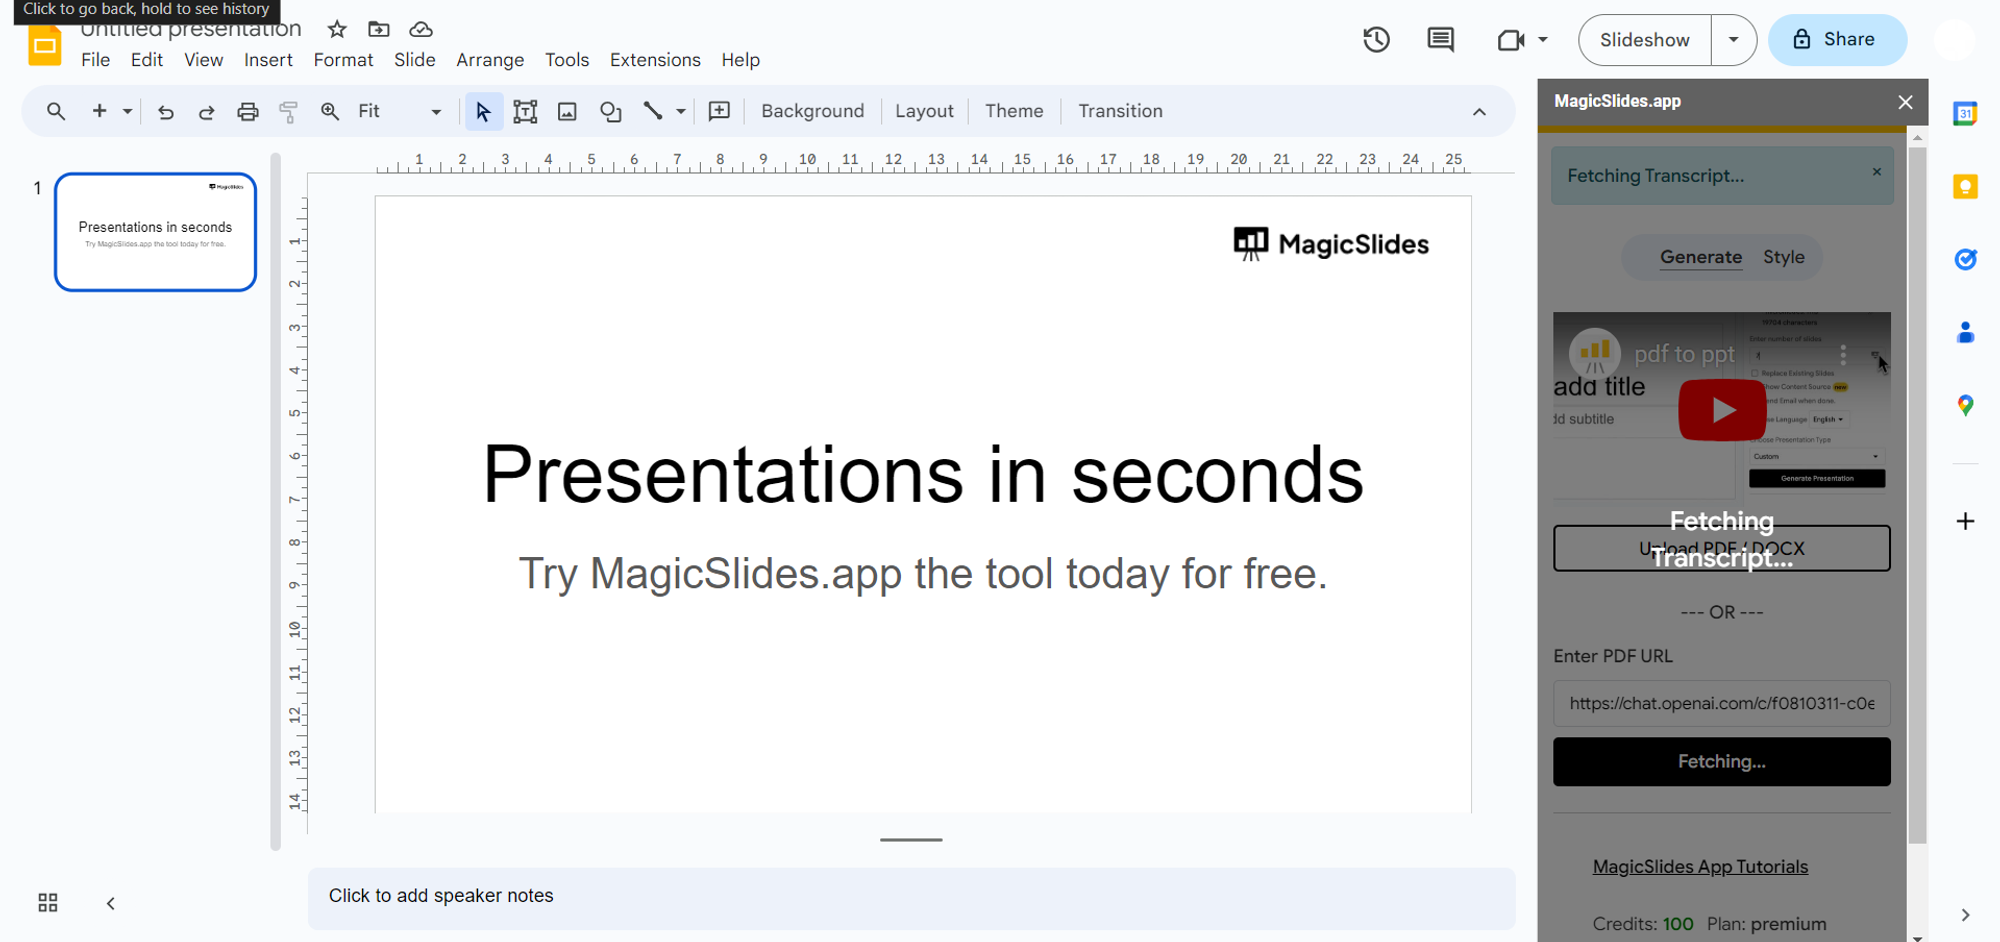Image resolution: width=2000 pixels, height=942 pixels.
Task: Switch to grid view icon
Action: point(48,903)
